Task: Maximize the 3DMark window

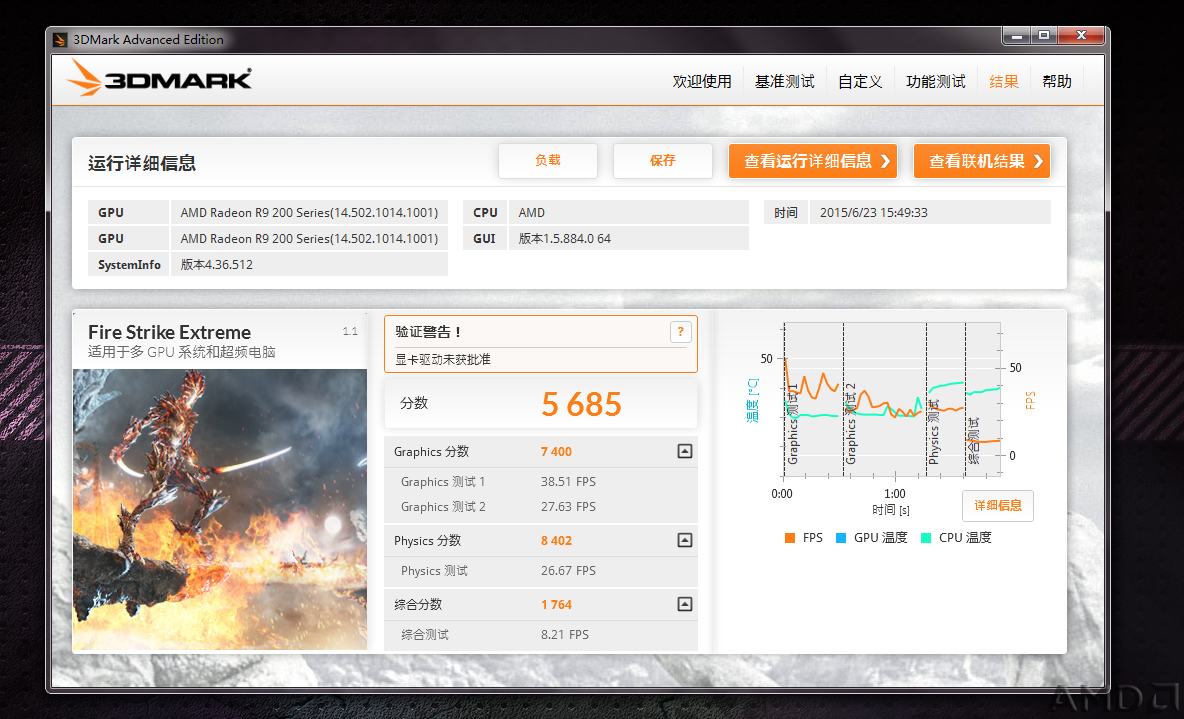Action: [x=1044, y=35]
